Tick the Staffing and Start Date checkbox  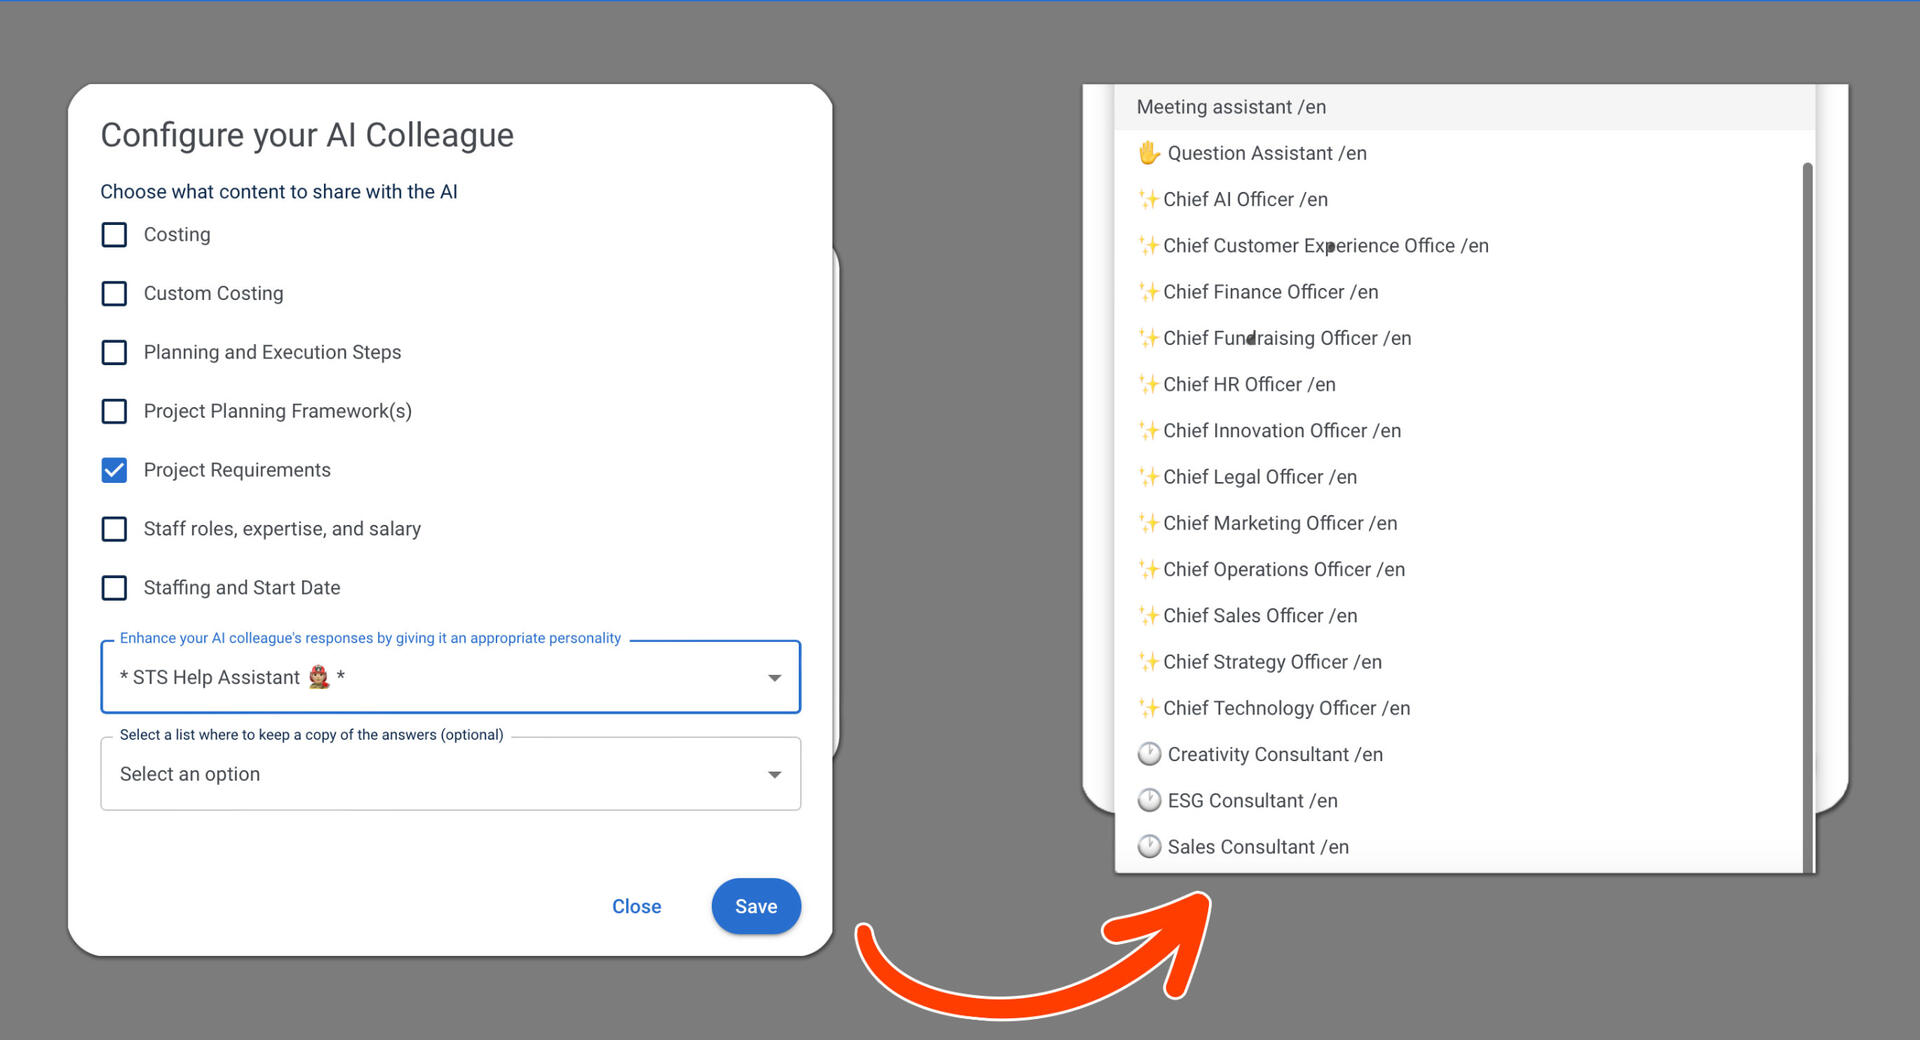[115, 588]
